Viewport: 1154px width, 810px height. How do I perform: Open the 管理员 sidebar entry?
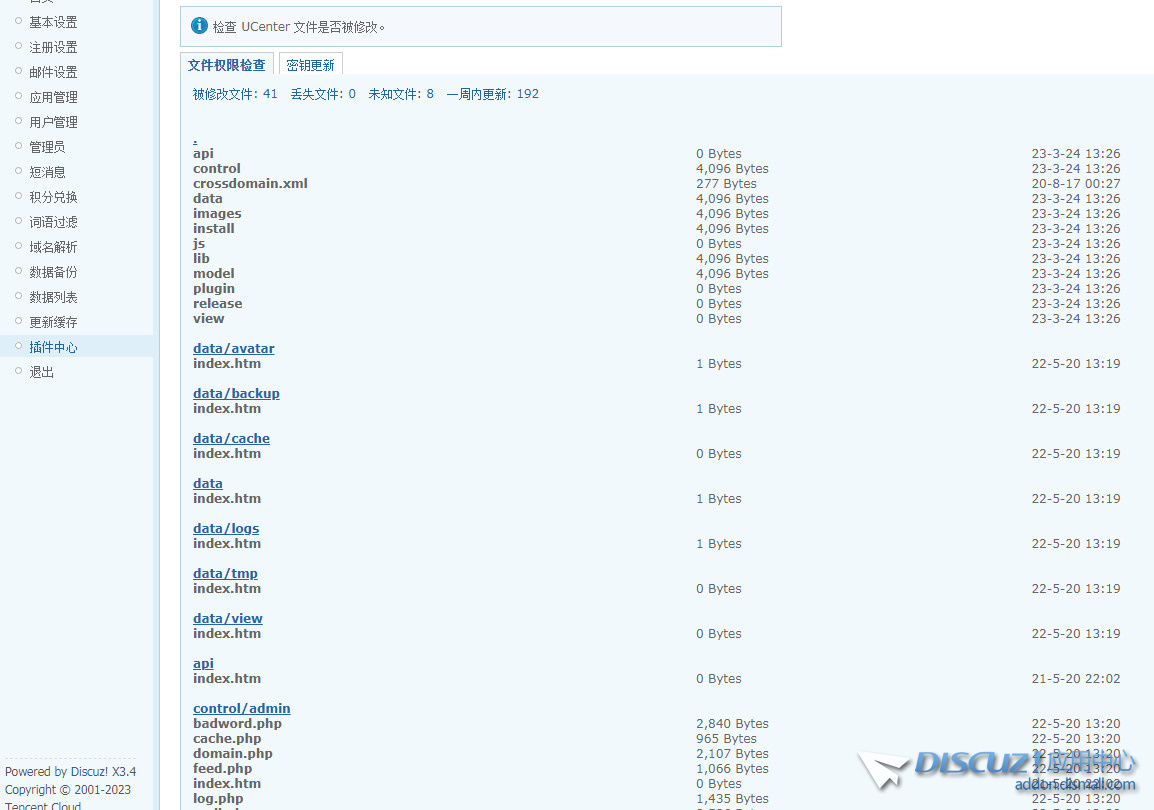tap(47, 147)
